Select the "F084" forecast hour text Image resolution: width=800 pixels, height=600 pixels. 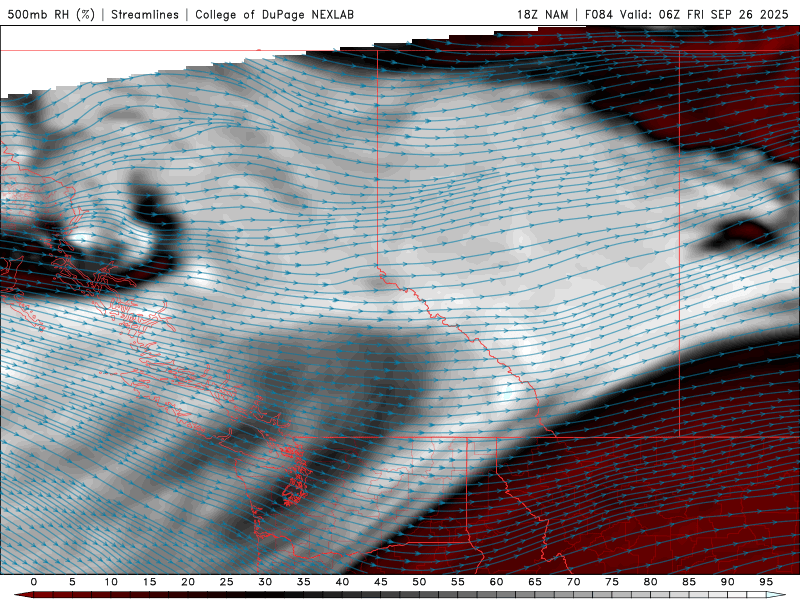[x=598, y=14]
